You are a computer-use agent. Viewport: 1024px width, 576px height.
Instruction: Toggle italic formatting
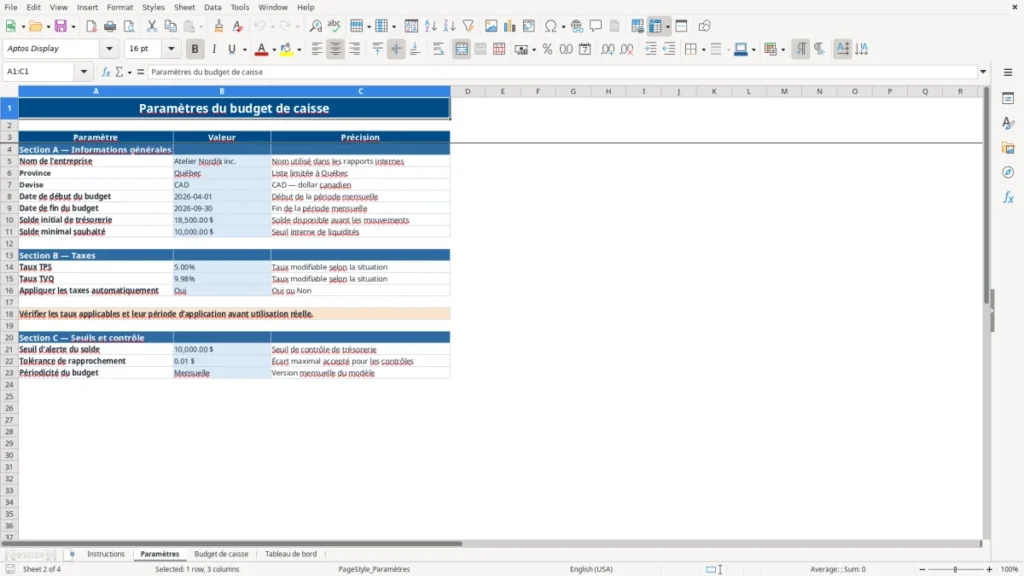coord(214,49)
